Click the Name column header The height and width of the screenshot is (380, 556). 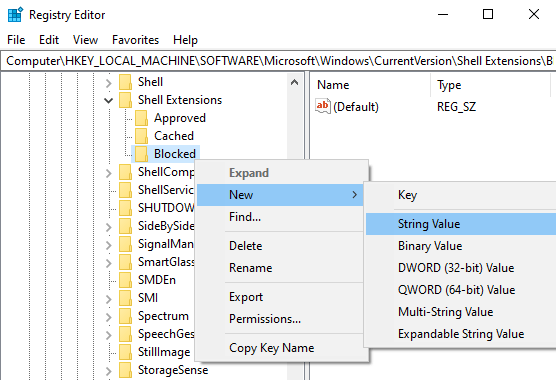coord(371,85)
